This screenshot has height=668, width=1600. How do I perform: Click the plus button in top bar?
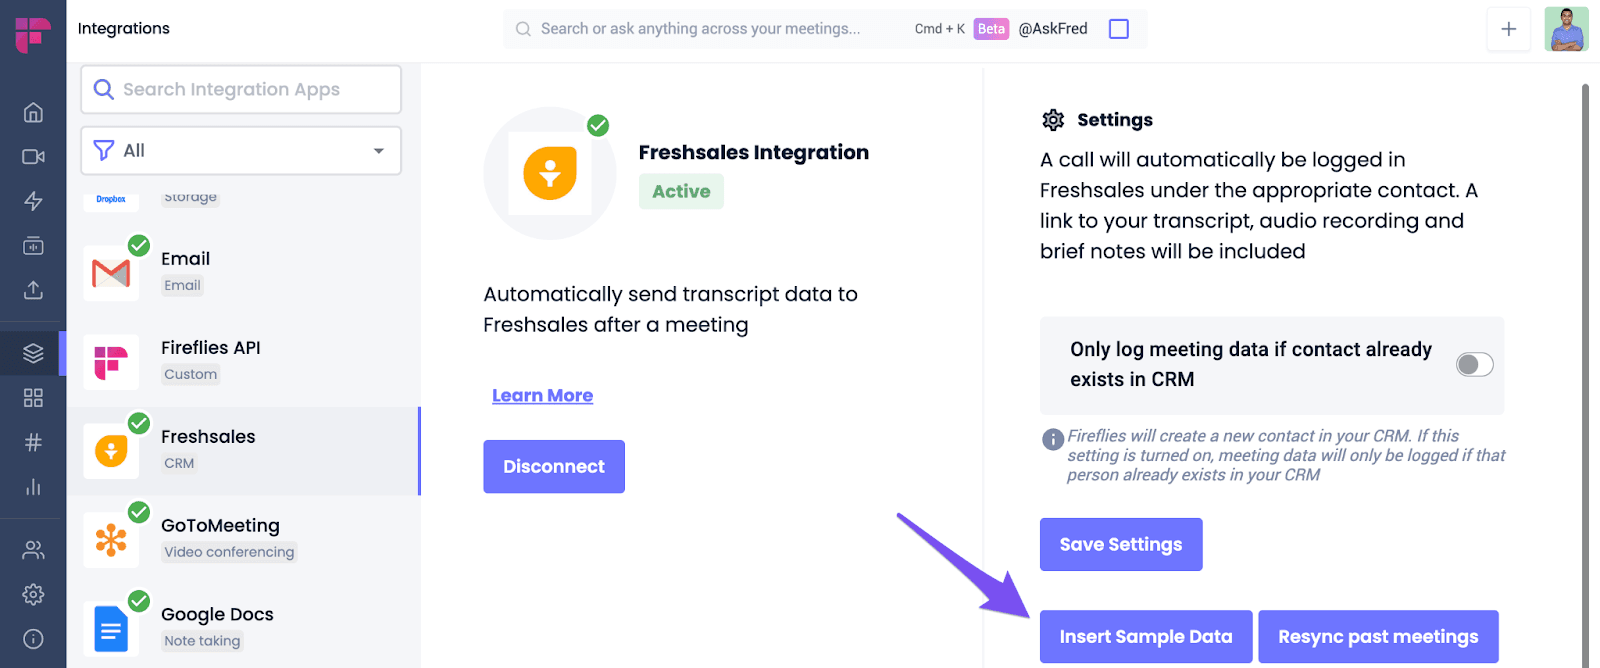pos(1508,29)
